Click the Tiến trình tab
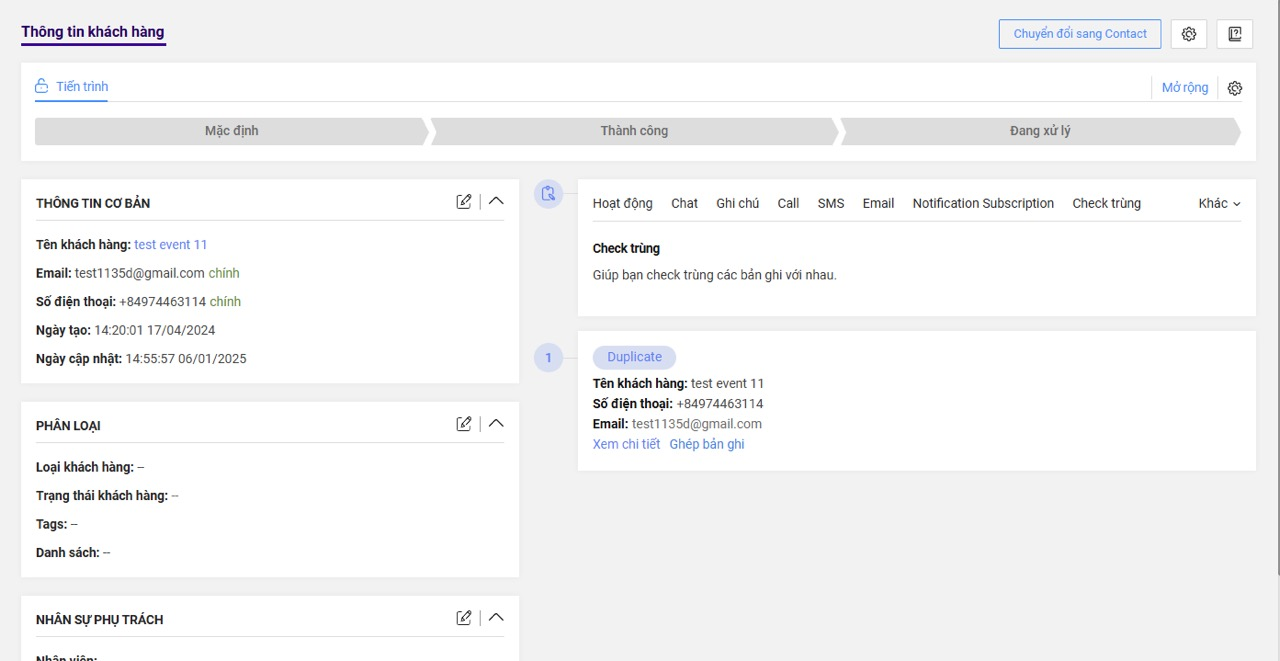The height and width of the screenshot is (661, 1280). pyautogui.click(x=72, y=87)
